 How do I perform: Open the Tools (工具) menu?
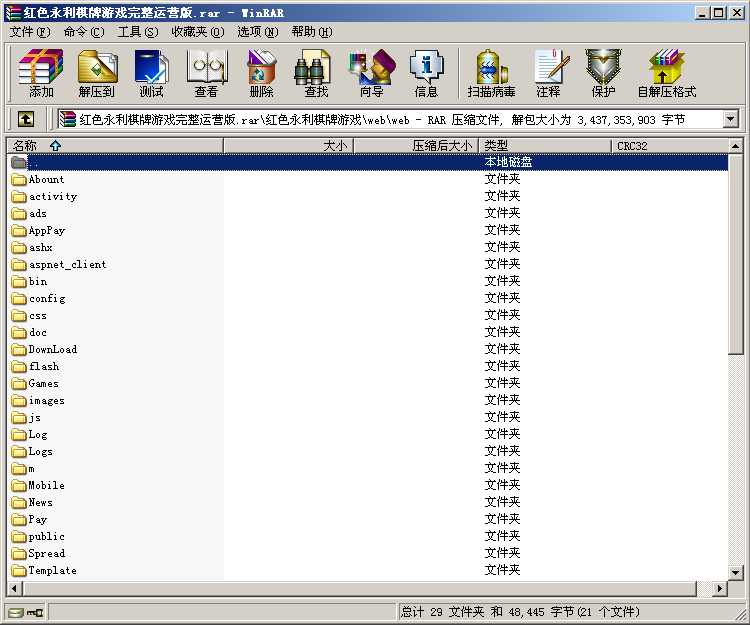tap(138, 32)
